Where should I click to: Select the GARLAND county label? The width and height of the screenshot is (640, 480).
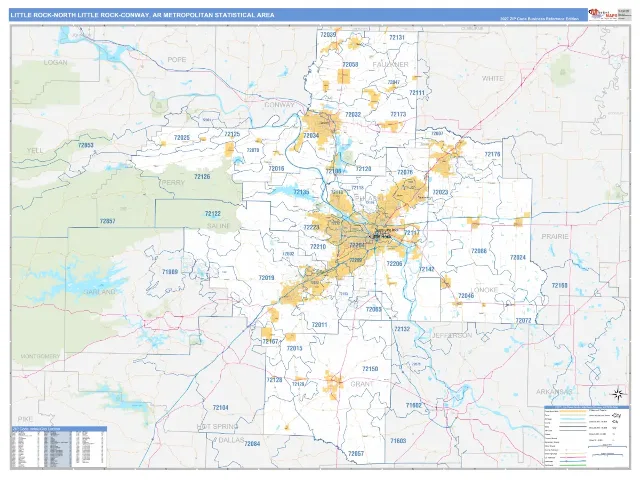tap(99, 292)
